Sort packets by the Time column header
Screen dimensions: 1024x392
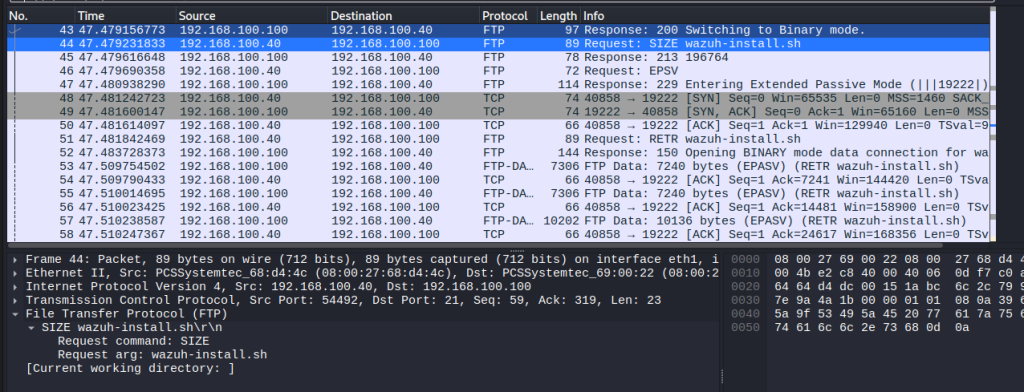tap(125, 16)
